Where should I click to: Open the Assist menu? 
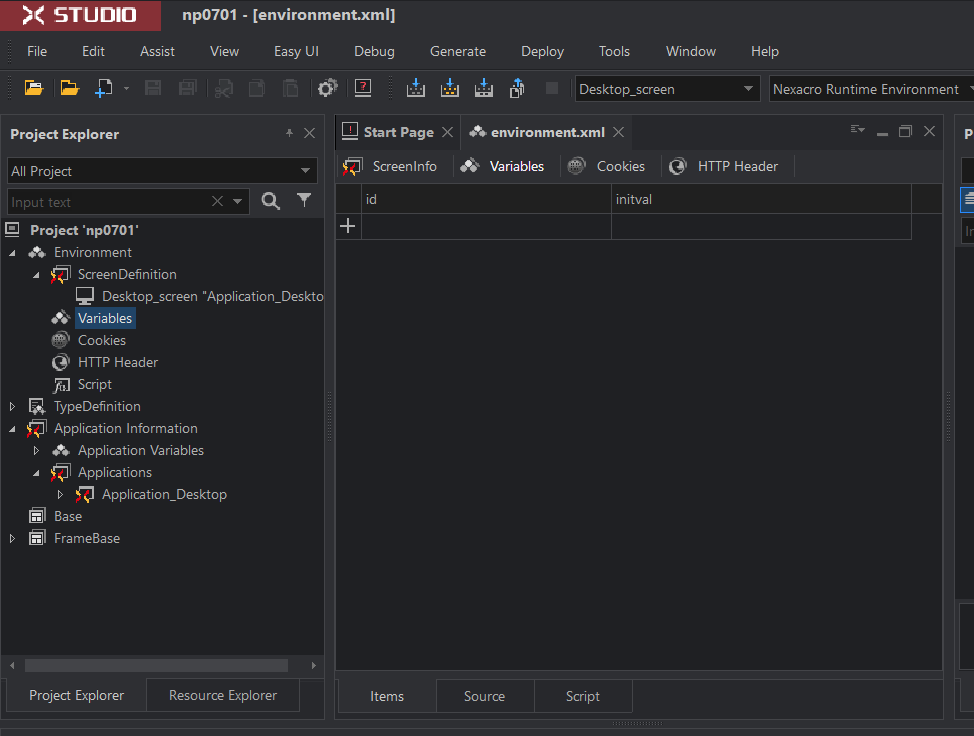pos(157,52)
